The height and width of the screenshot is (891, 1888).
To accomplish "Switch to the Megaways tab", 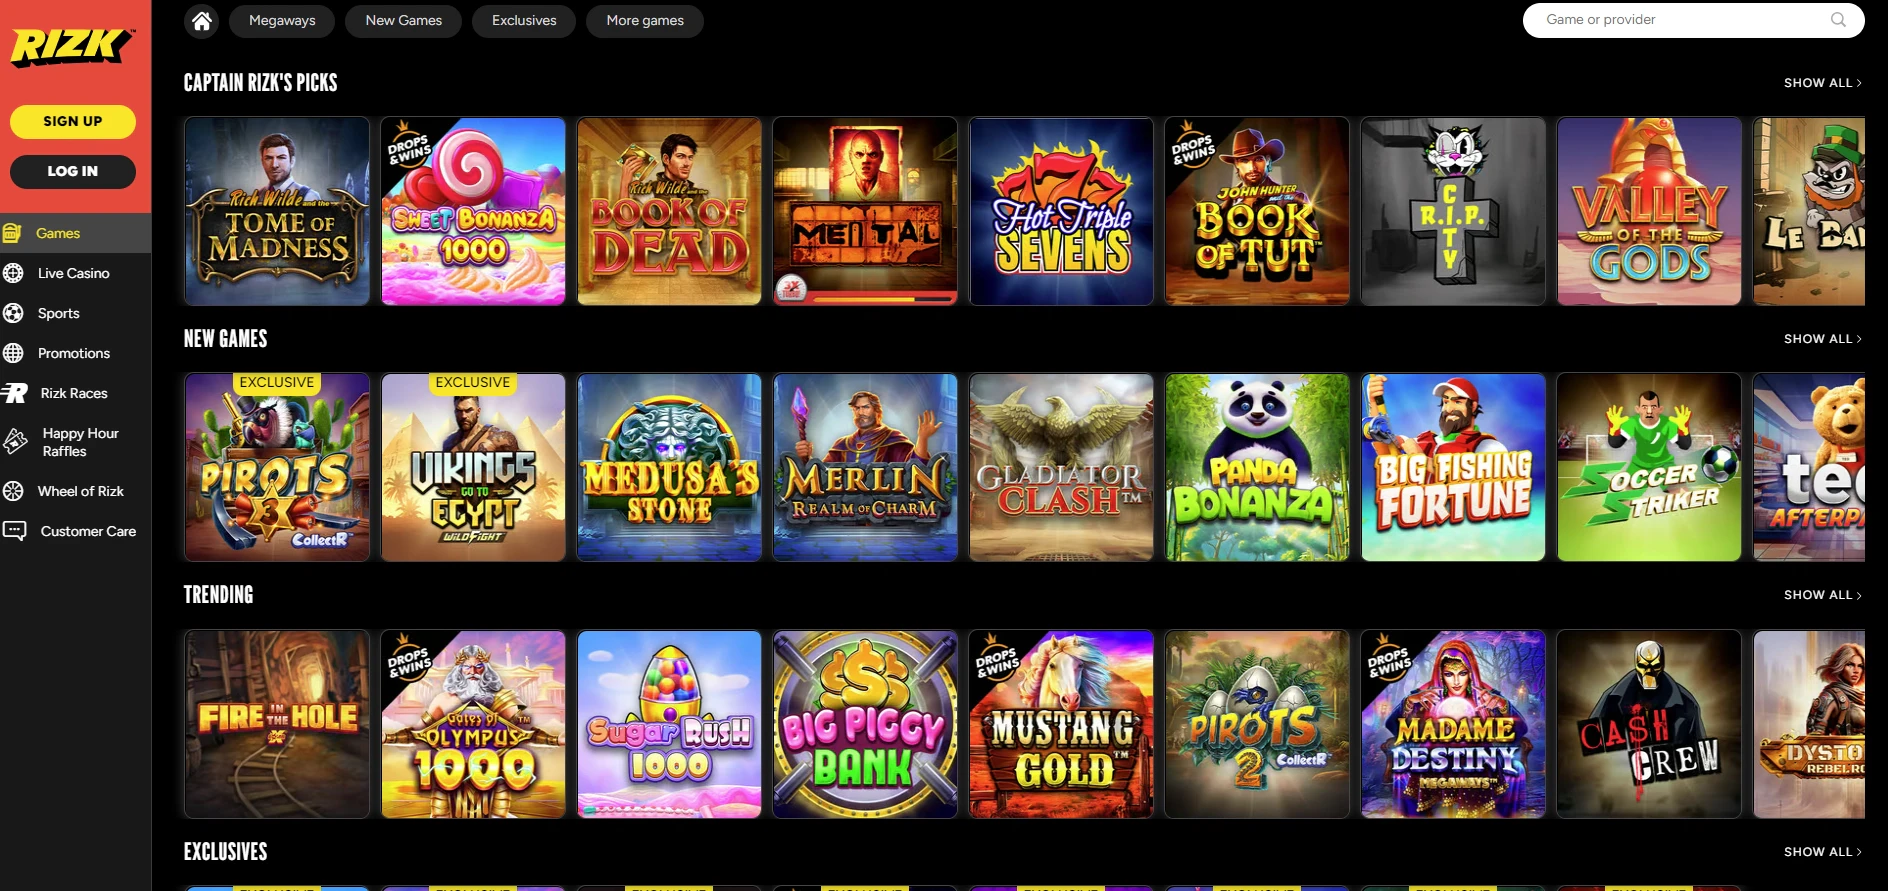I will click(x=282, y=21).
